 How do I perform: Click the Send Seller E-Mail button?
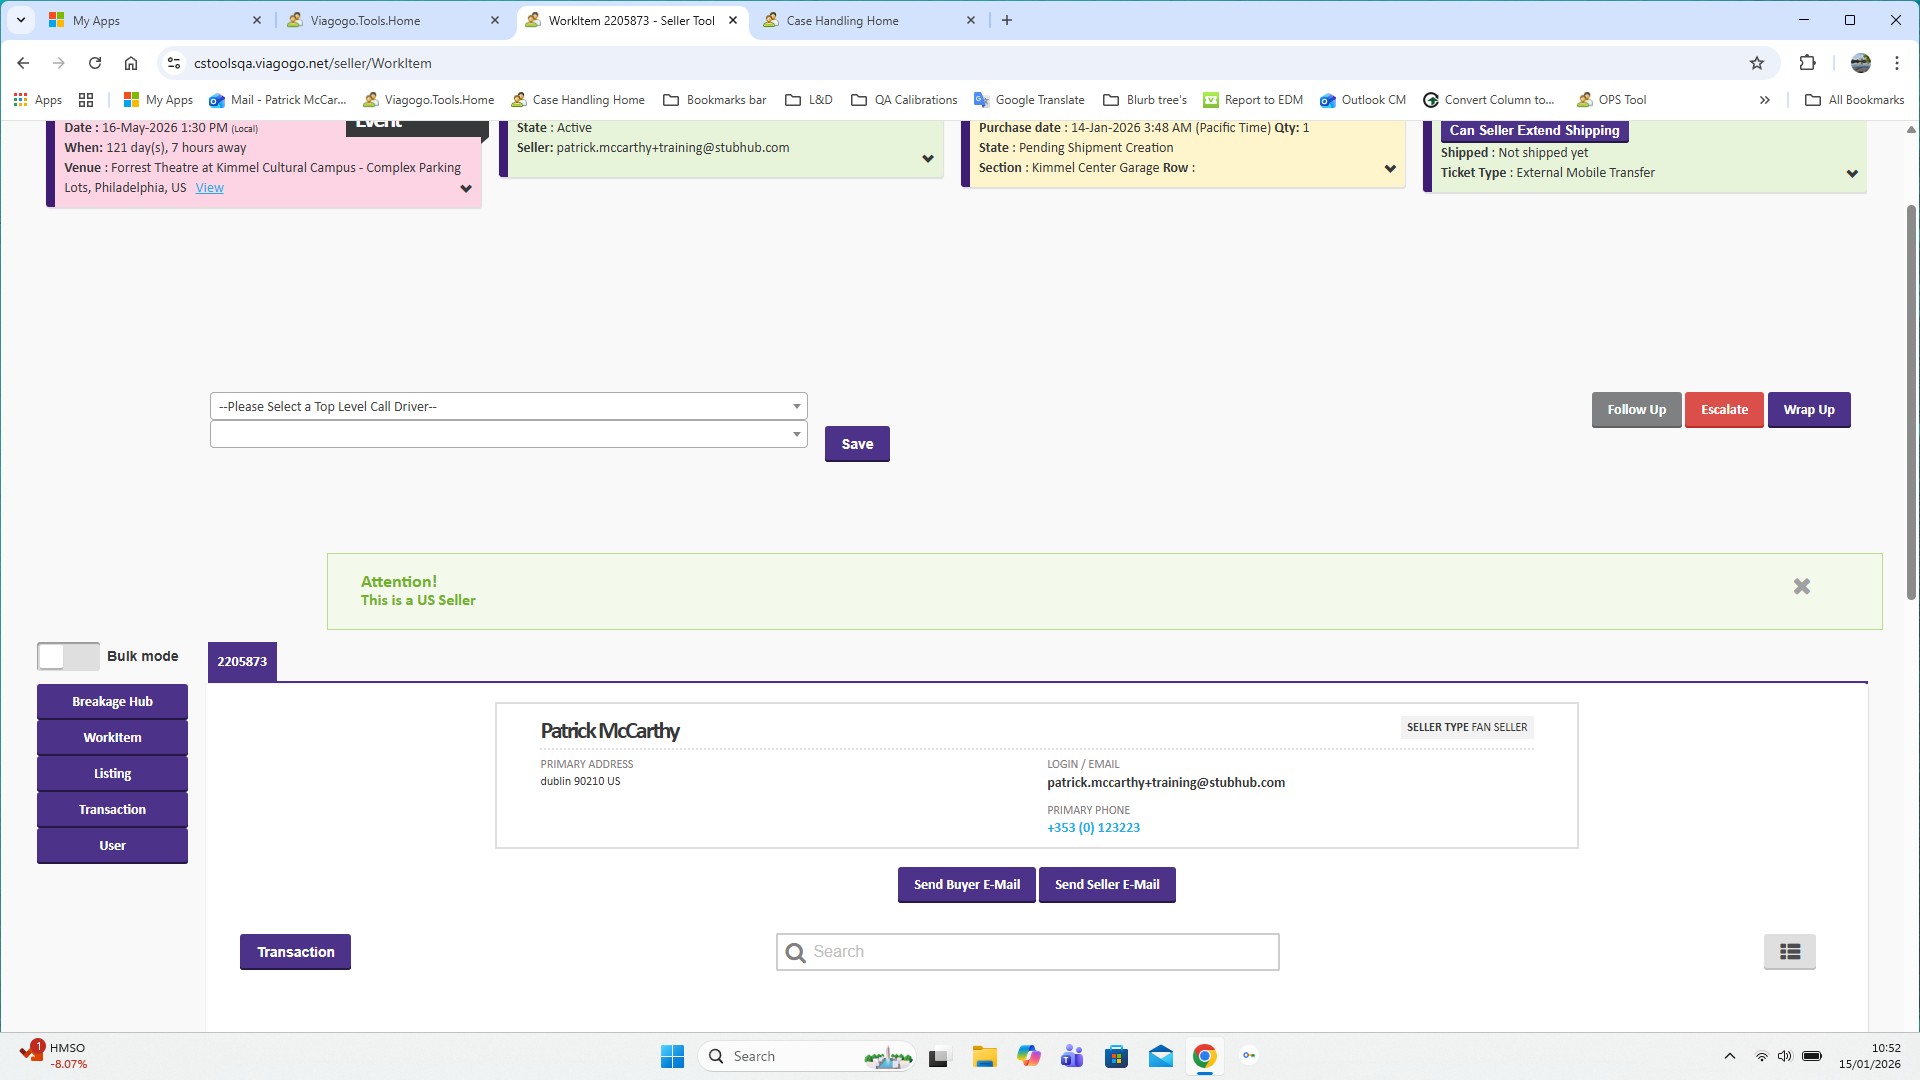1107,885
